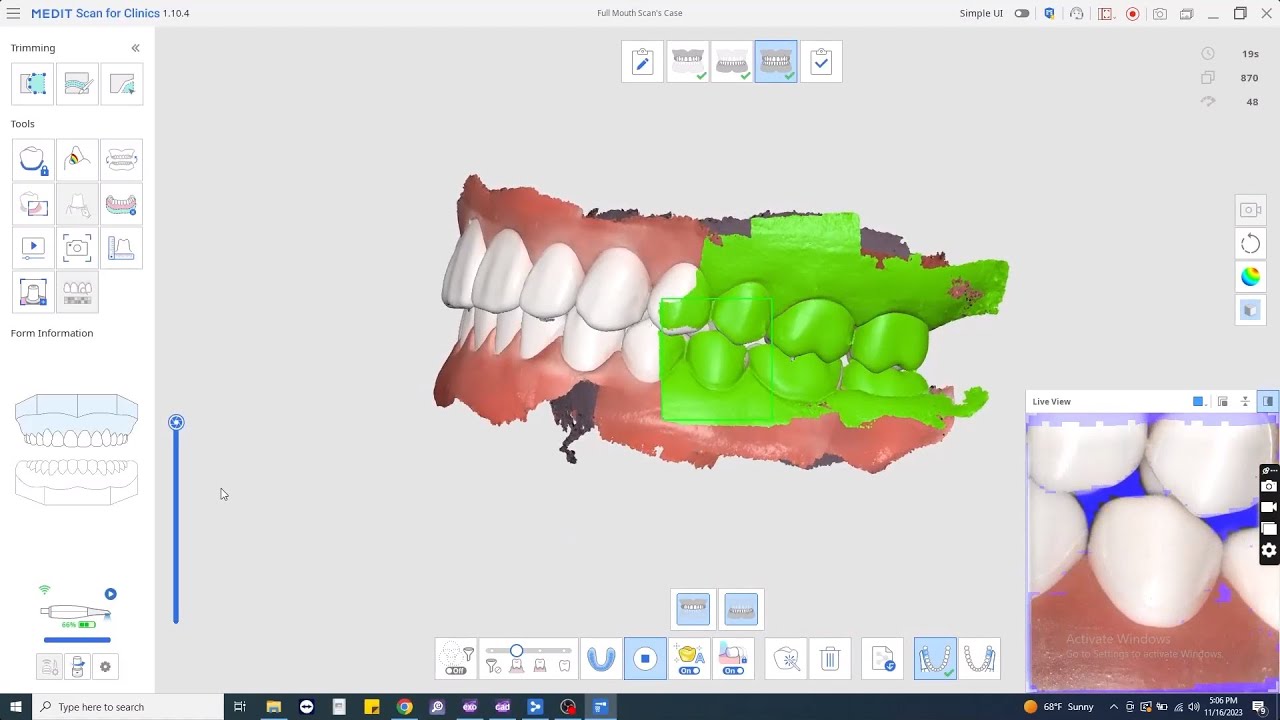The image size is (1280, 720).
Task: Open scanner settings gear
Action: tap(105, 666)
